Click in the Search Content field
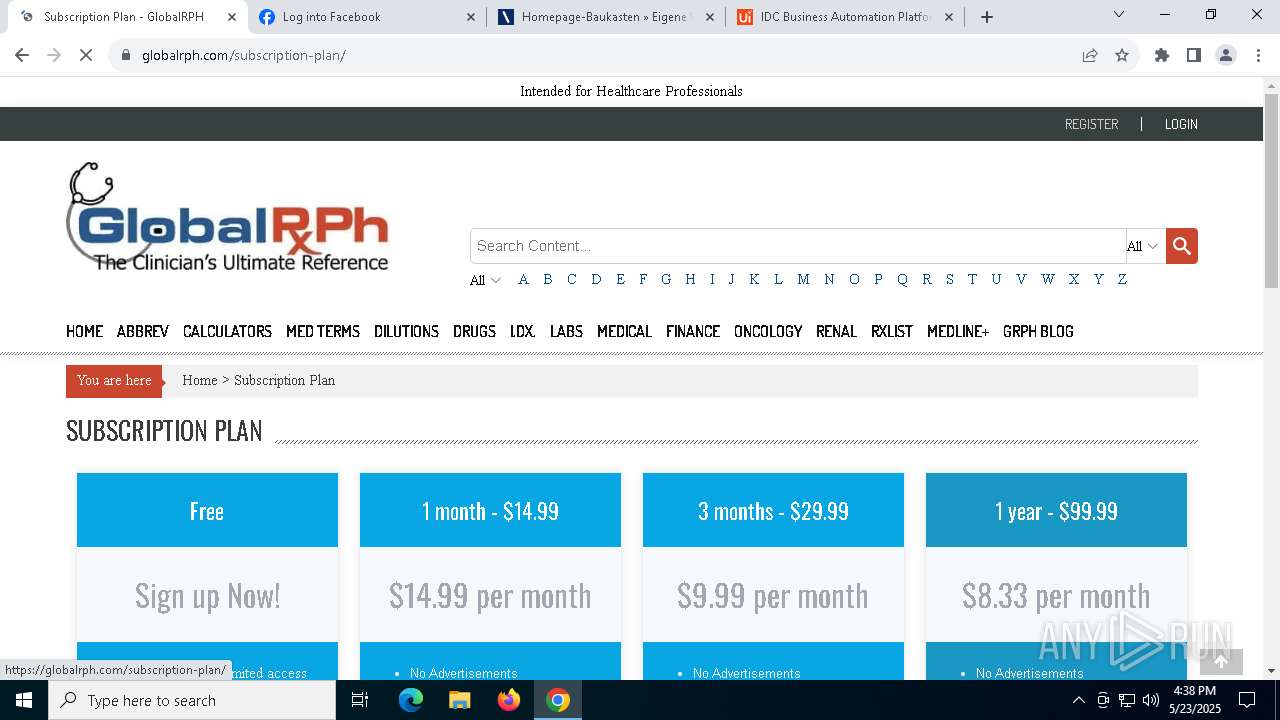 coord(798,246)
